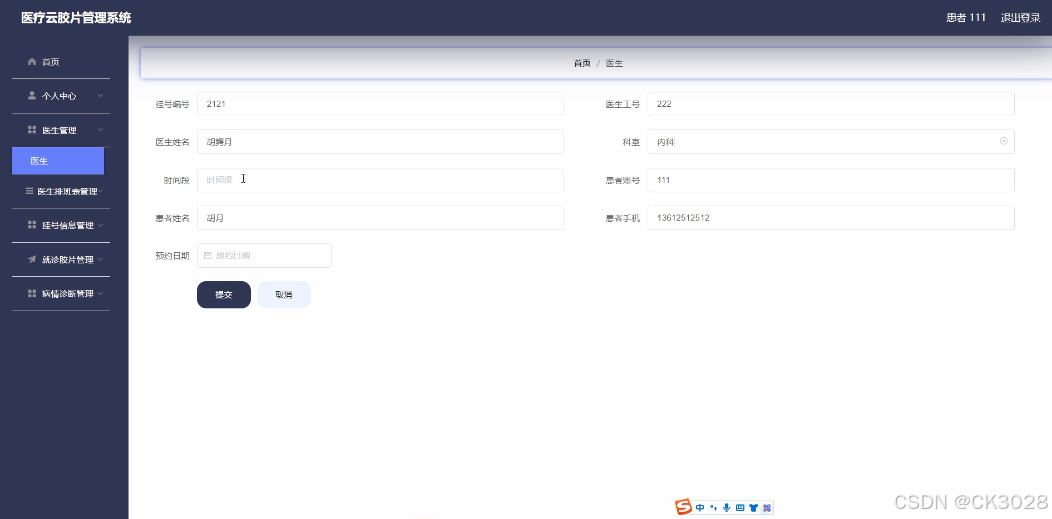1052x519 pixels.
Task: Cancel the form with 取消 button
Action: coord(284,294)
